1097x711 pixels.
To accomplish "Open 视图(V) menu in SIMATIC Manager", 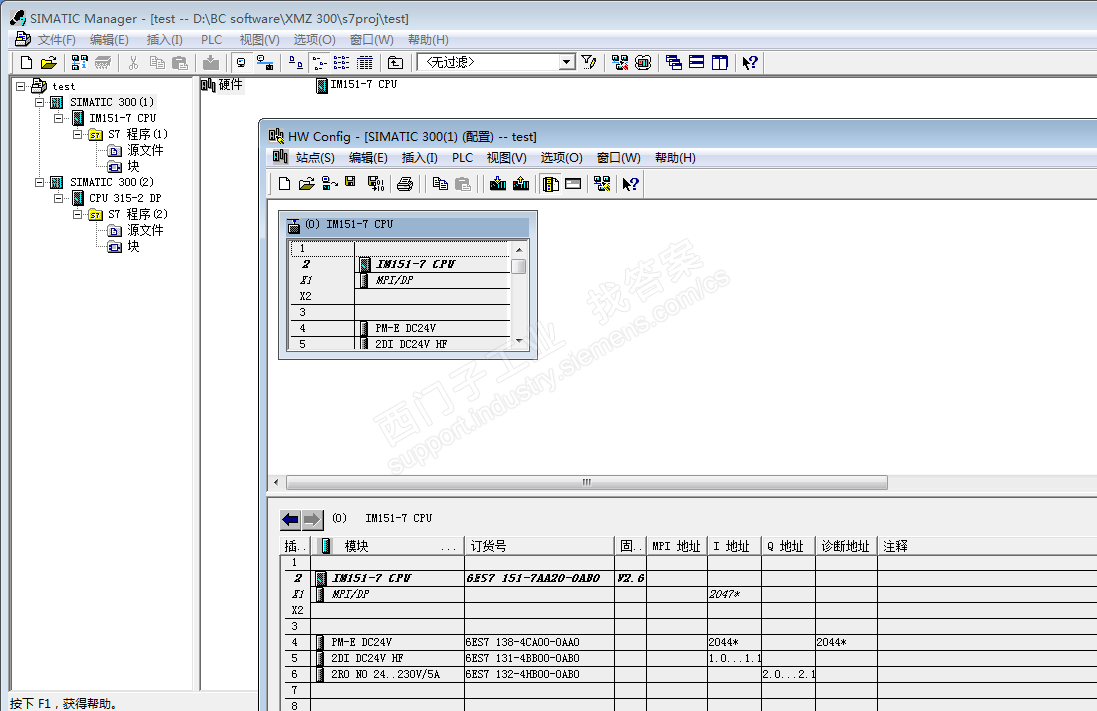I will pyautogui.click(x=259, y=40).
